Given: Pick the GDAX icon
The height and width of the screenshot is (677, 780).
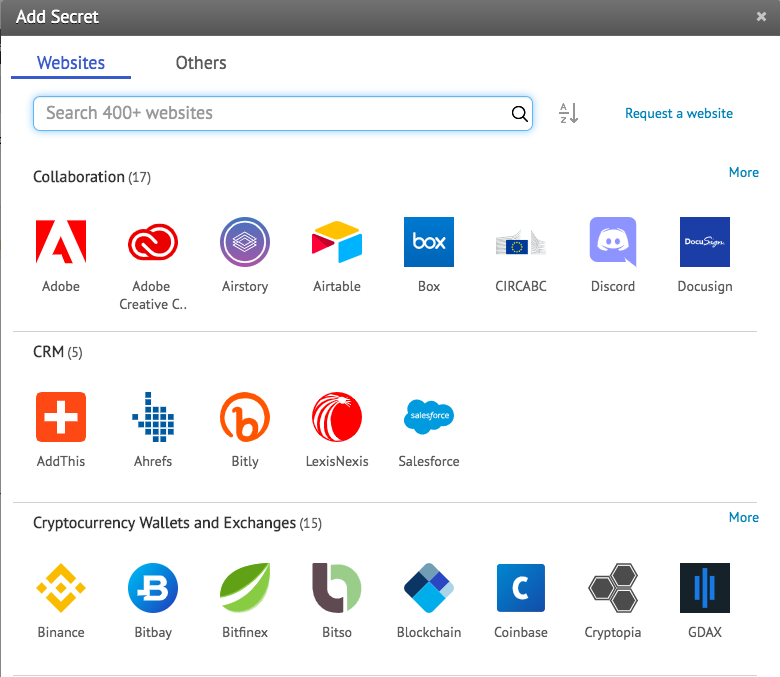Looking at the screenshot, I should pyautogui.click(x=705, y=588).
